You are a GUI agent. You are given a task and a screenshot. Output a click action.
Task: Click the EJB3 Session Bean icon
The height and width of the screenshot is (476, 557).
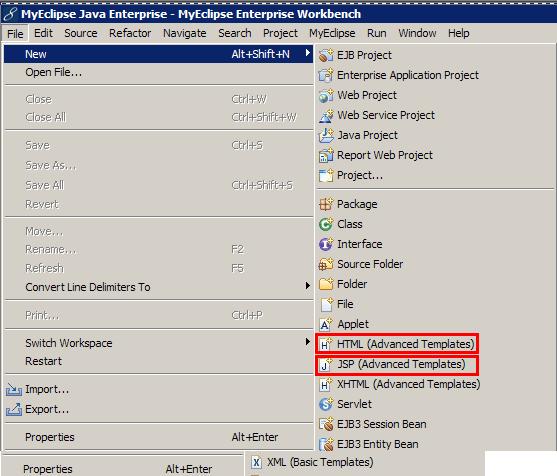326,424
